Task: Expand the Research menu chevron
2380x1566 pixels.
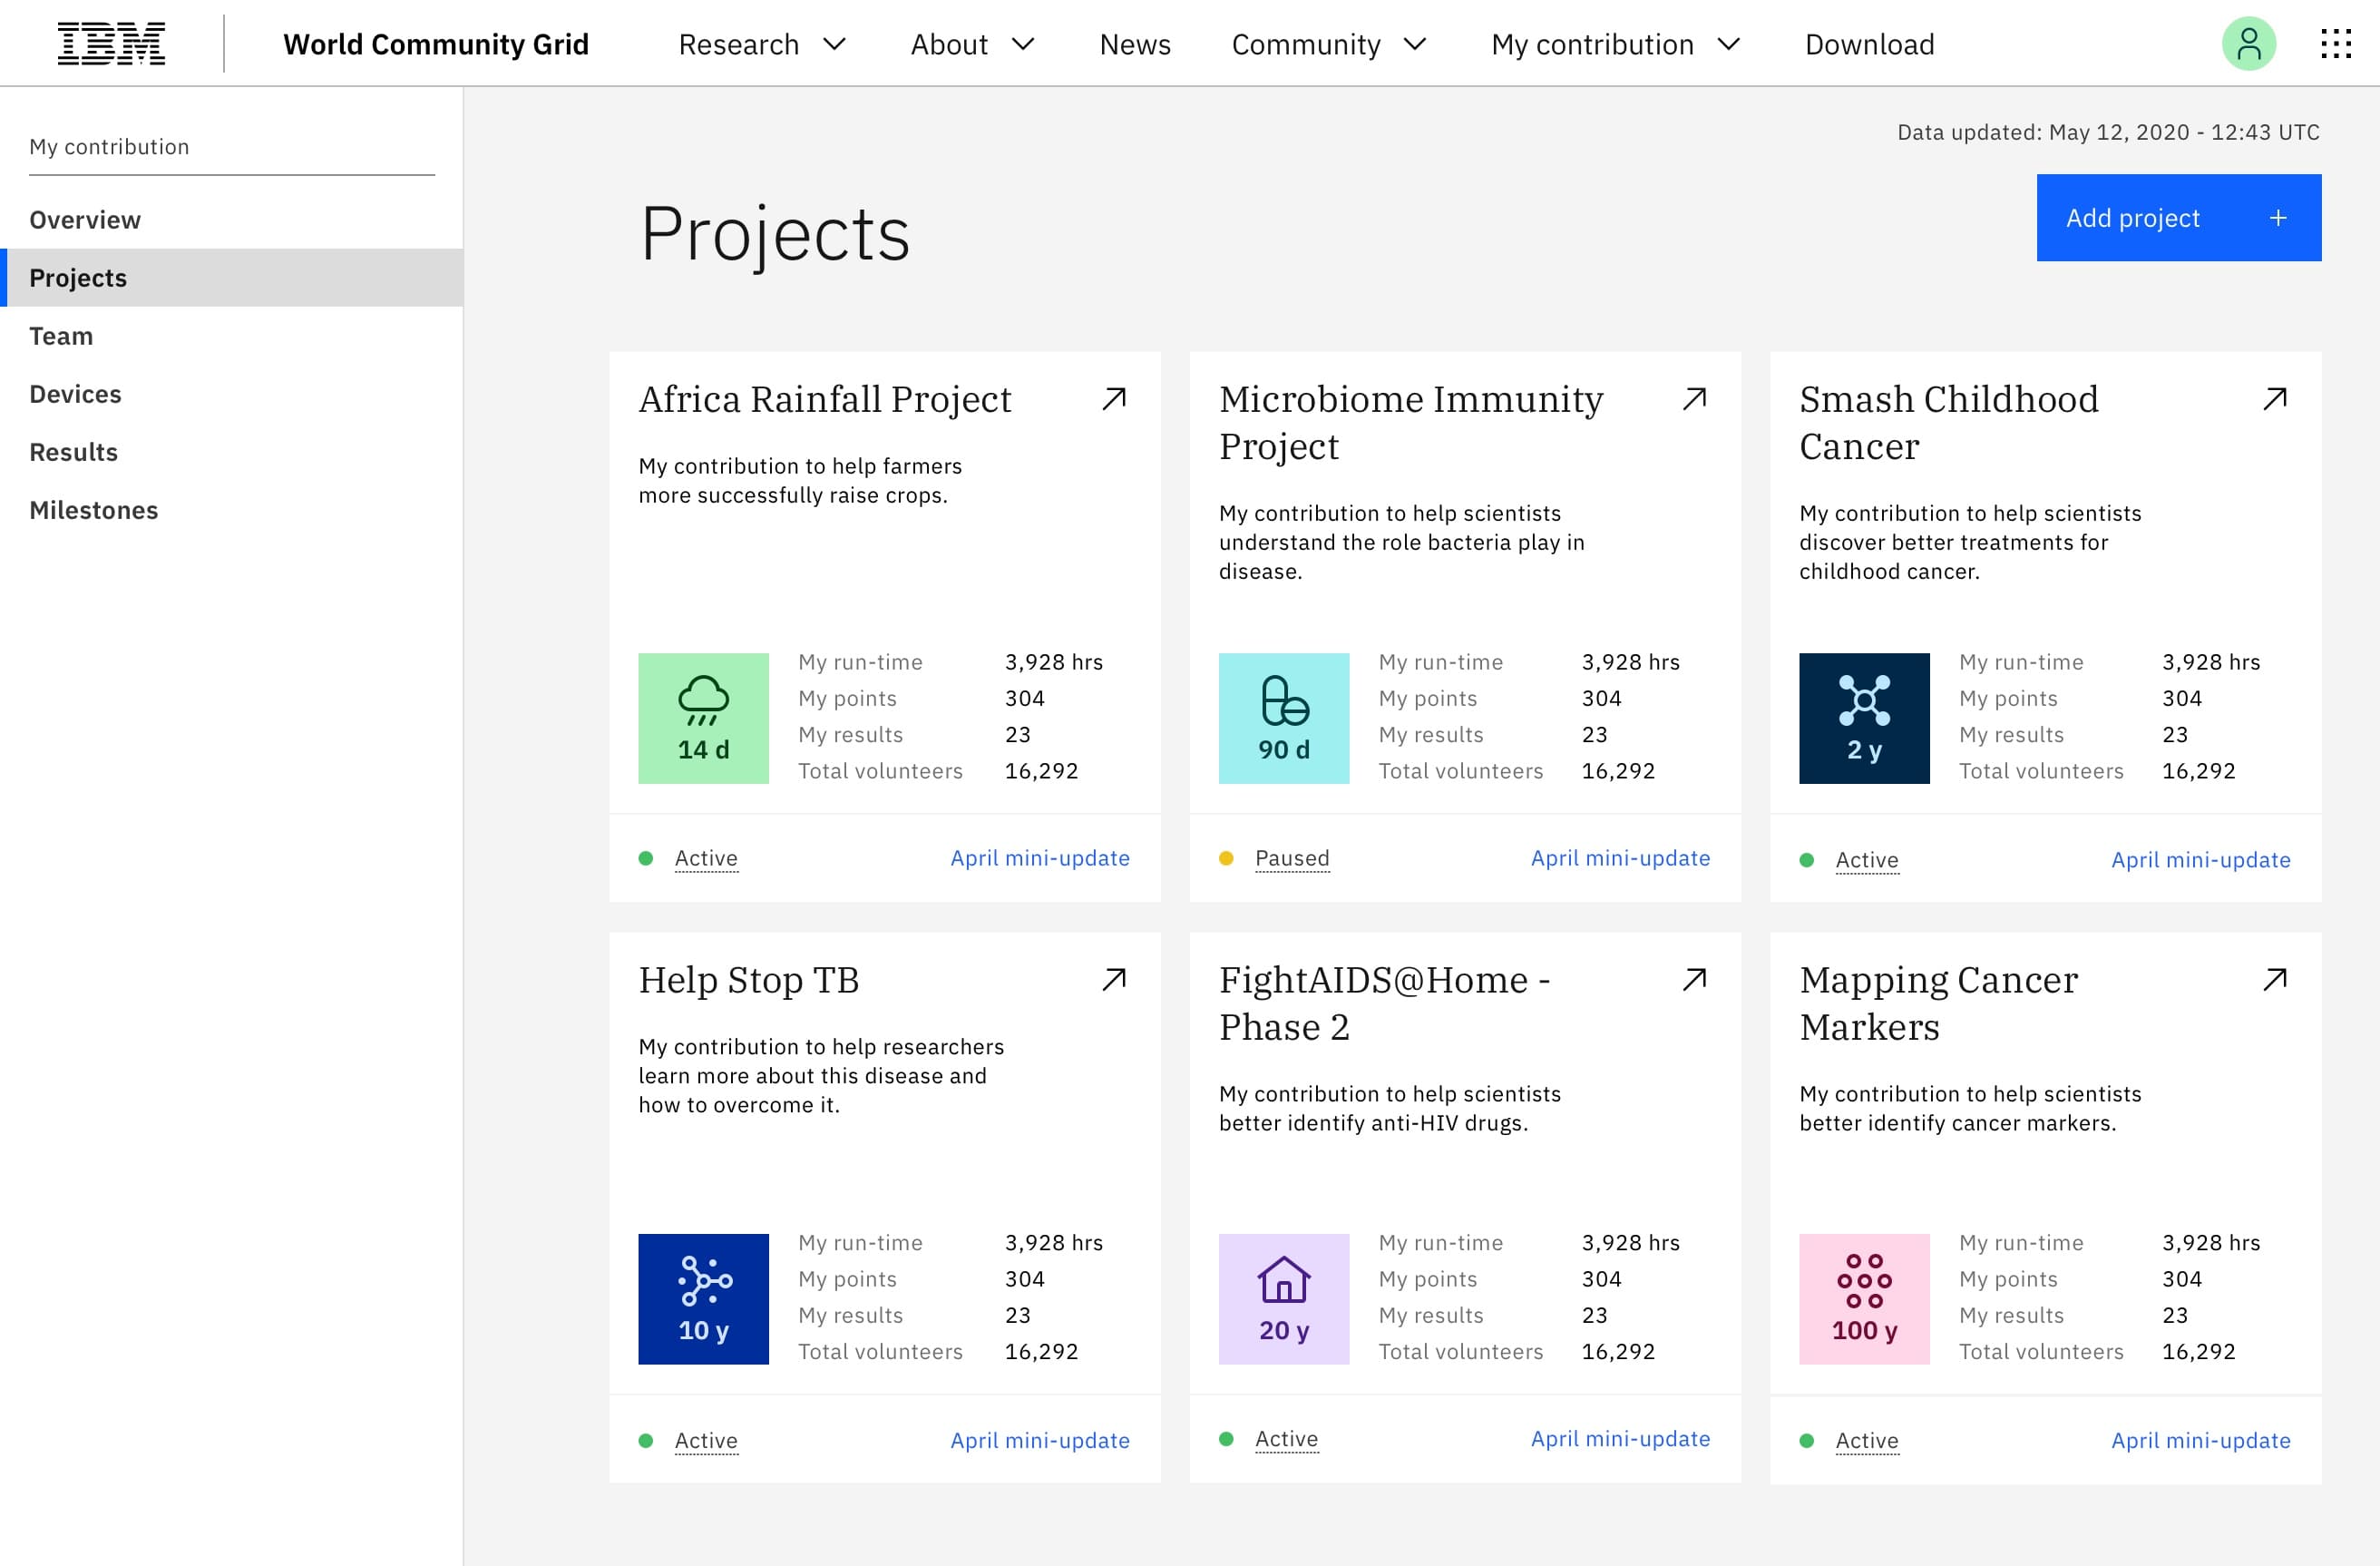Action: [835, 44]
